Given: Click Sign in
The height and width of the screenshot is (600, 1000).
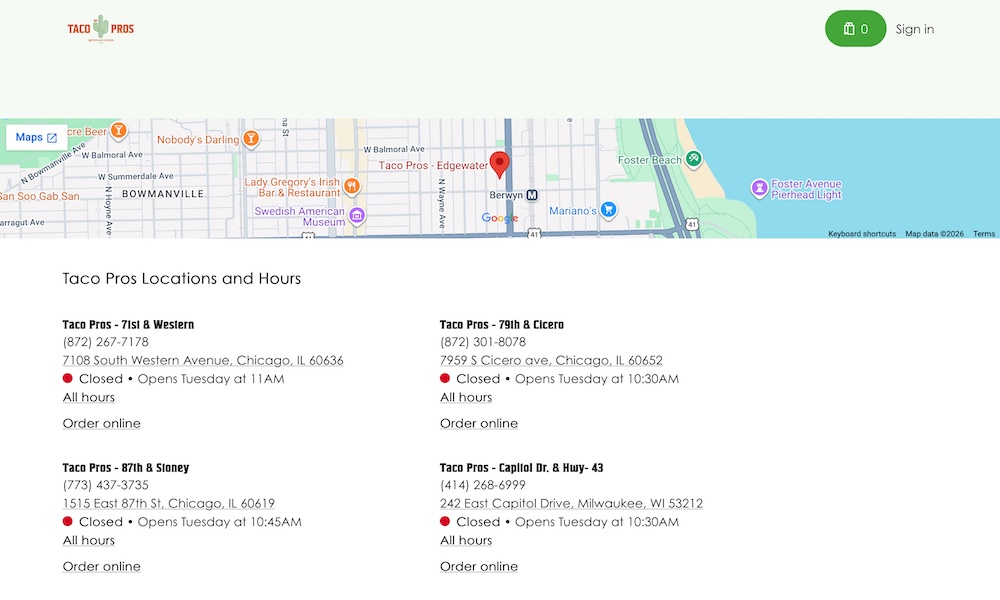Looking at the screenshot, I should (x=915, y=29).
